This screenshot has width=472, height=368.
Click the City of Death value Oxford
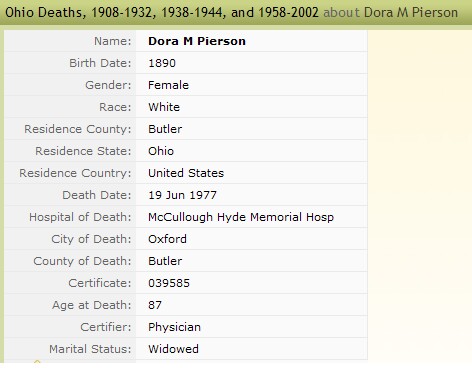[x=167, y=239]
